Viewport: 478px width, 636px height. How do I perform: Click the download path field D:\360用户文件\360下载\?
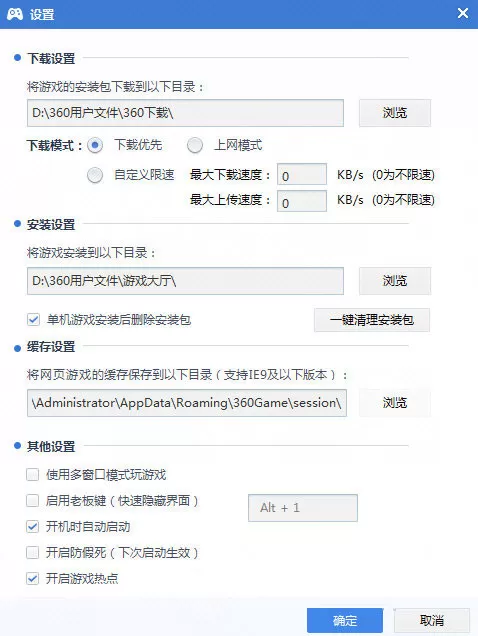point(185,113)
